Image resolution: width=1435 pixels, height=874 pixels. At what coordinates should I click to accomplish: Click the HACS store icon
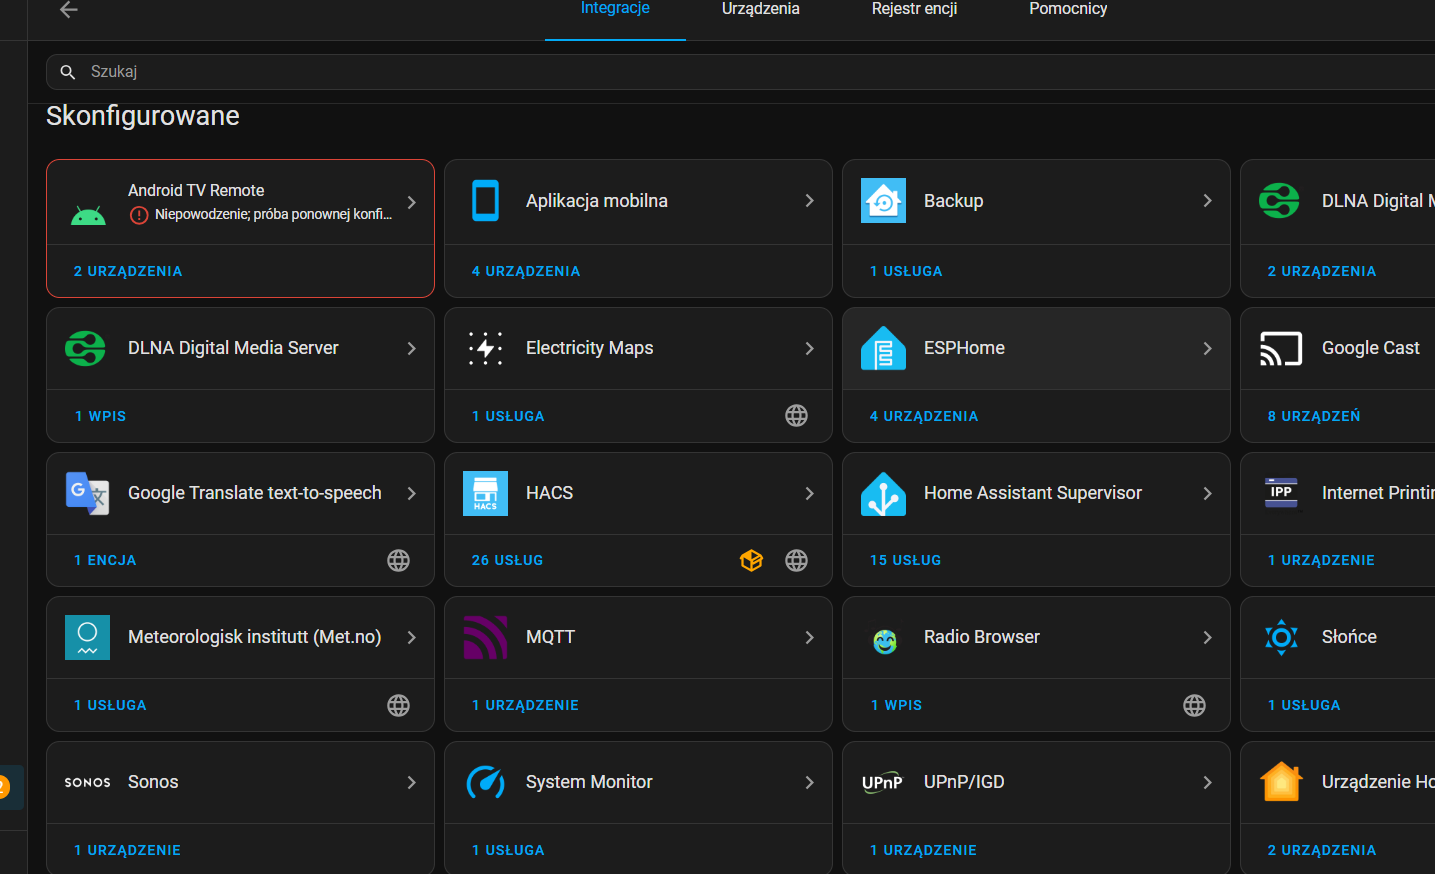pos(485,493)
